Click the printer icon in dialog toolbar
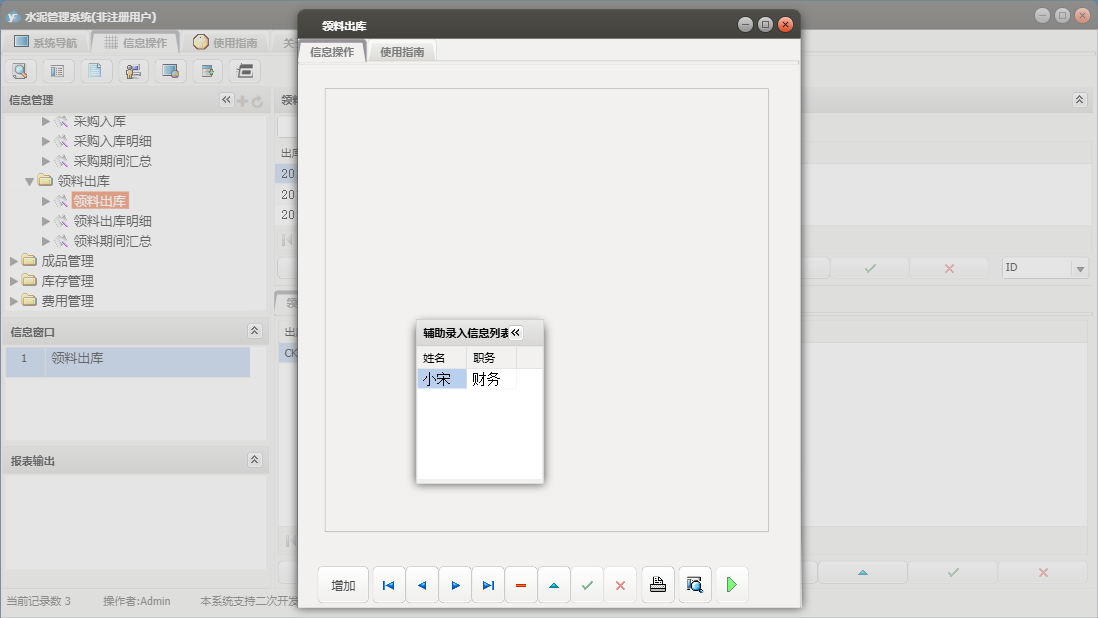The width and height of the screenshot is (1098, 618). (x=657, y=585)
